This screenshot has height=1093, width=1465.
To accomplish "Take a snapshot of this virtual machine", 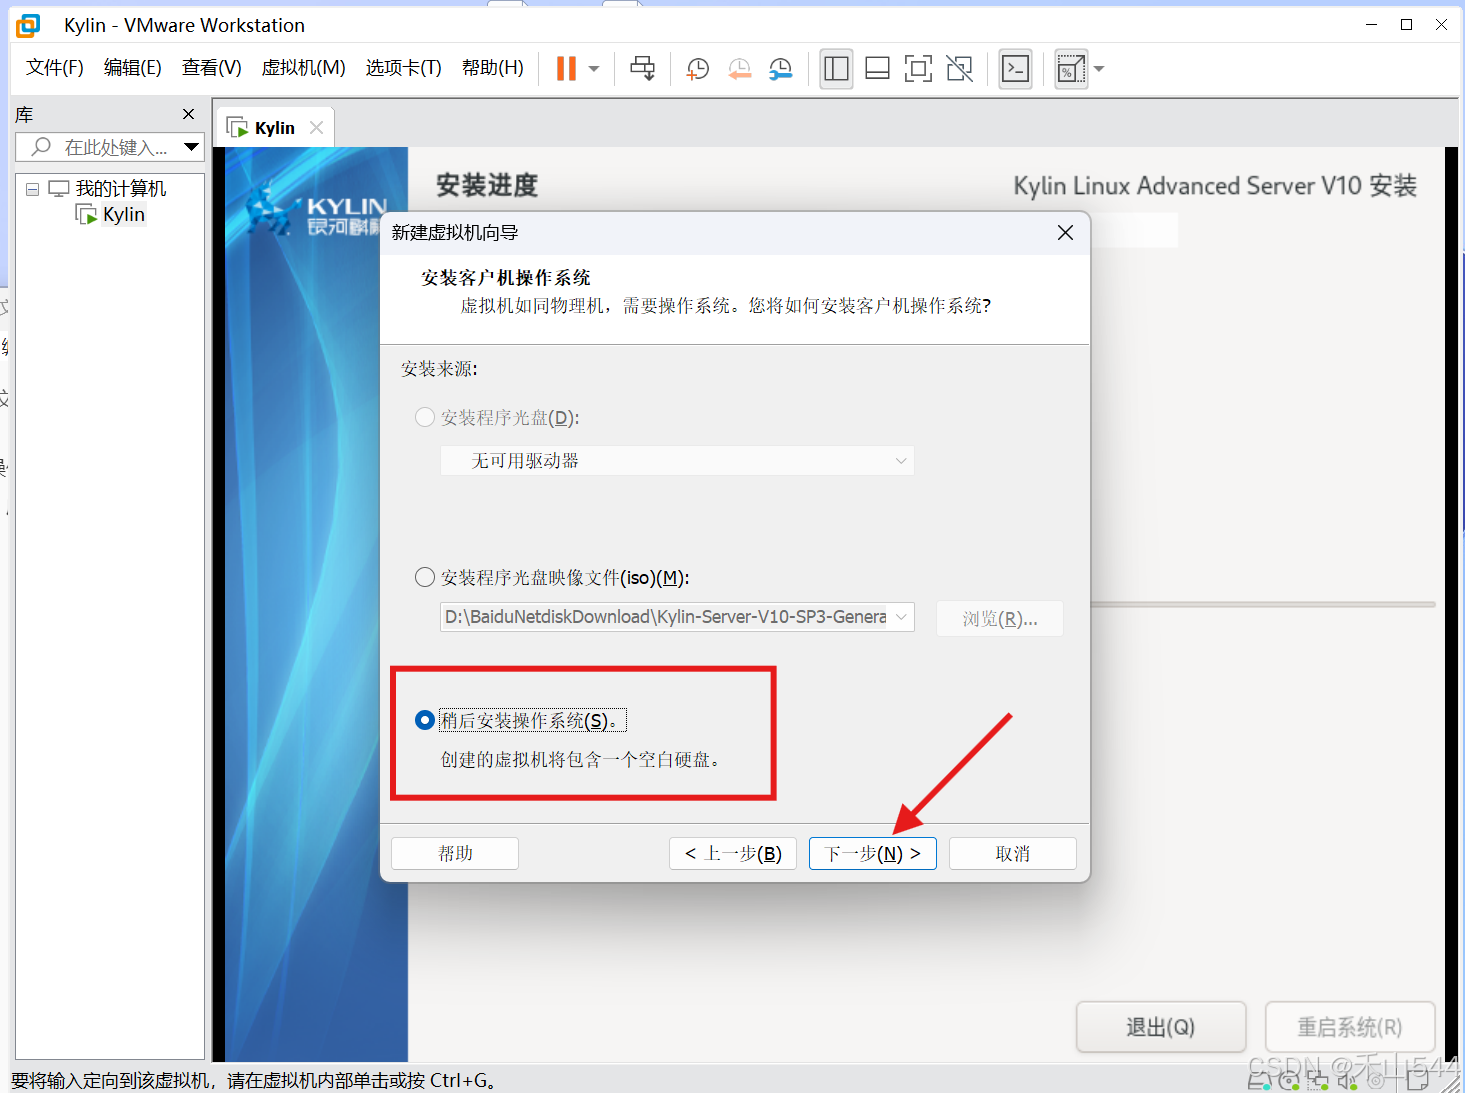I will [x=698, y=68].
